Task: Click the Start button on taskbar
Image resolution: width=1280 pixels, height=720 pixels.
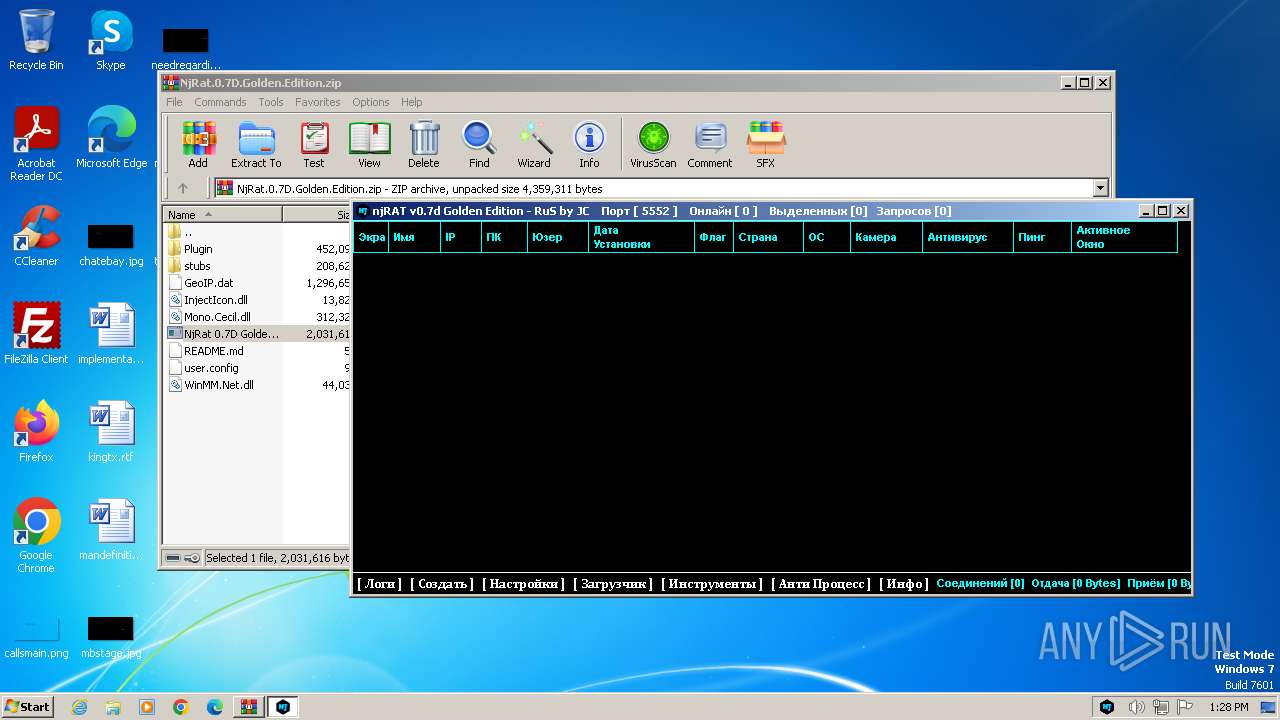Action: click(28, 706)
